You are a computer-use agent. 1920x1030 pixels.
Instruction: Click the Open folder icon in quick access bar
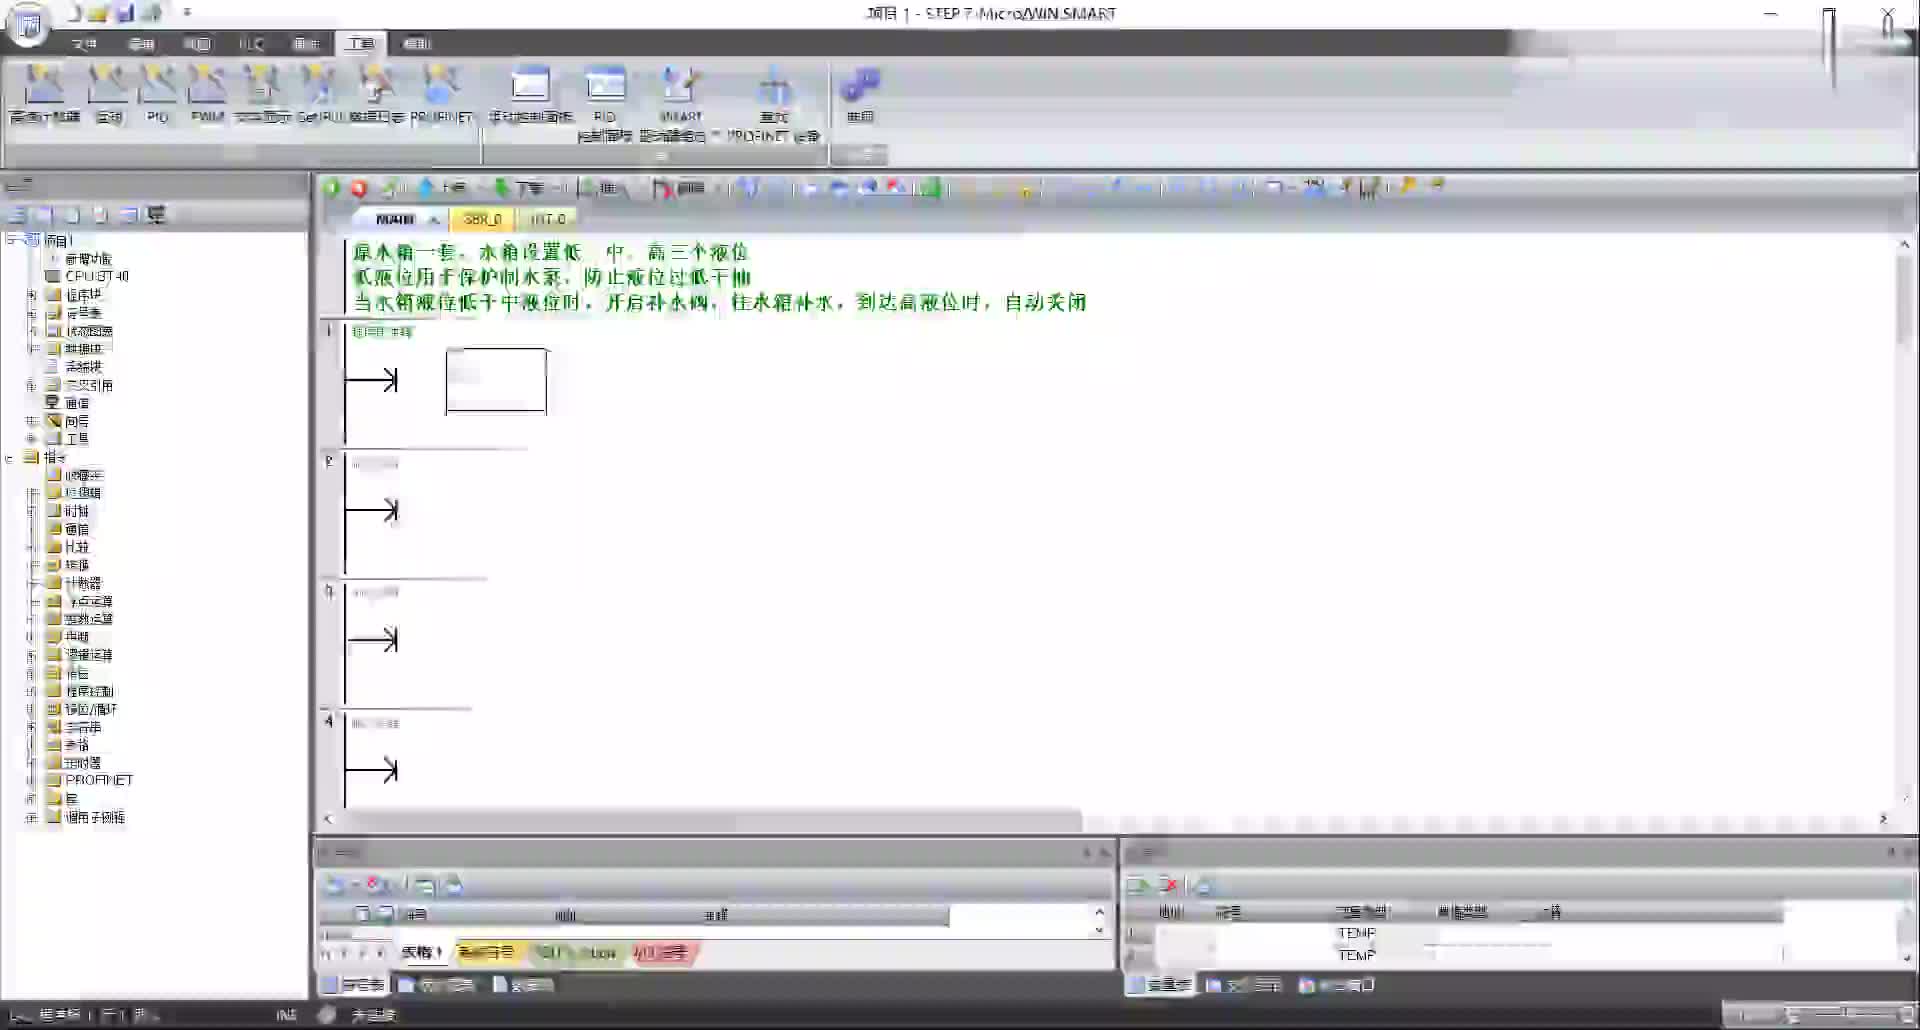98,14
